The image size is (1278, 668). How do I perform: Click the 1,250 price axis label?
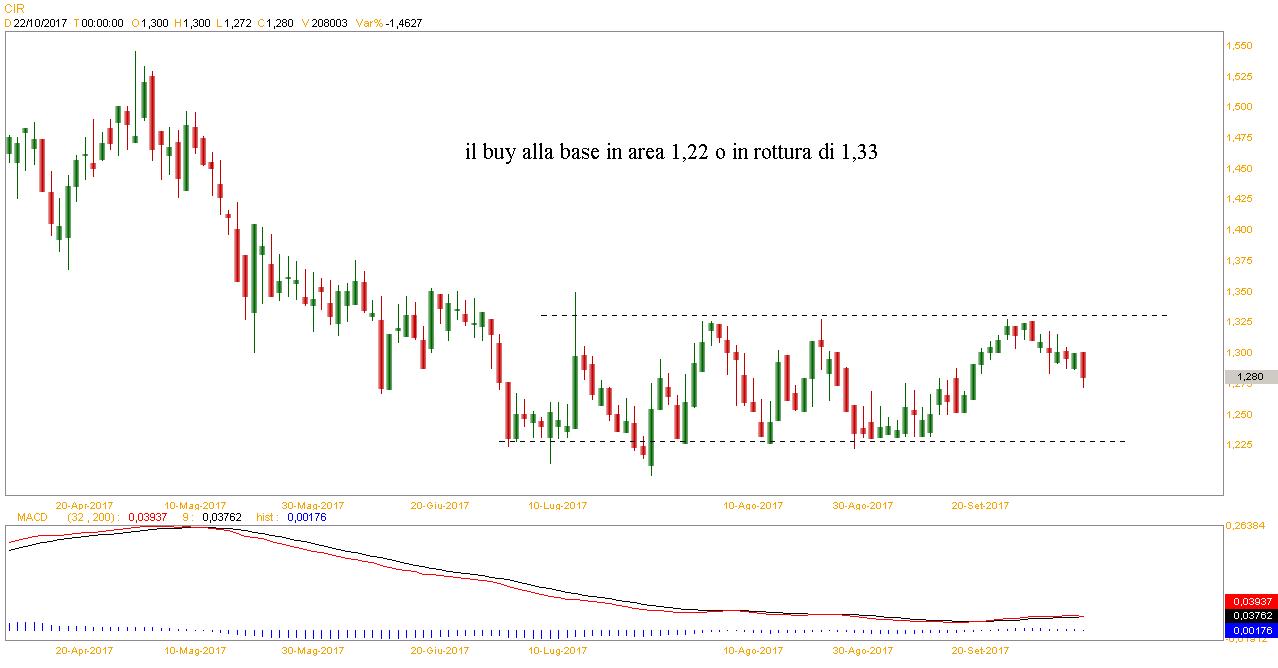[1241, 414]
